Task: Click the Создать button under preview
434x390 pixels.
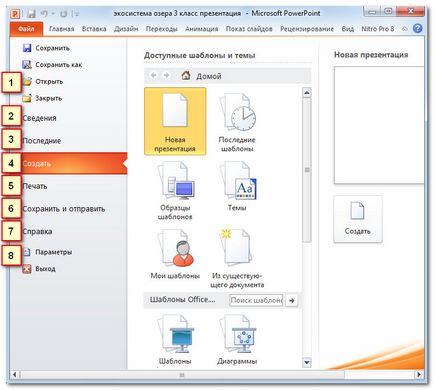Action: pos(358,219)
